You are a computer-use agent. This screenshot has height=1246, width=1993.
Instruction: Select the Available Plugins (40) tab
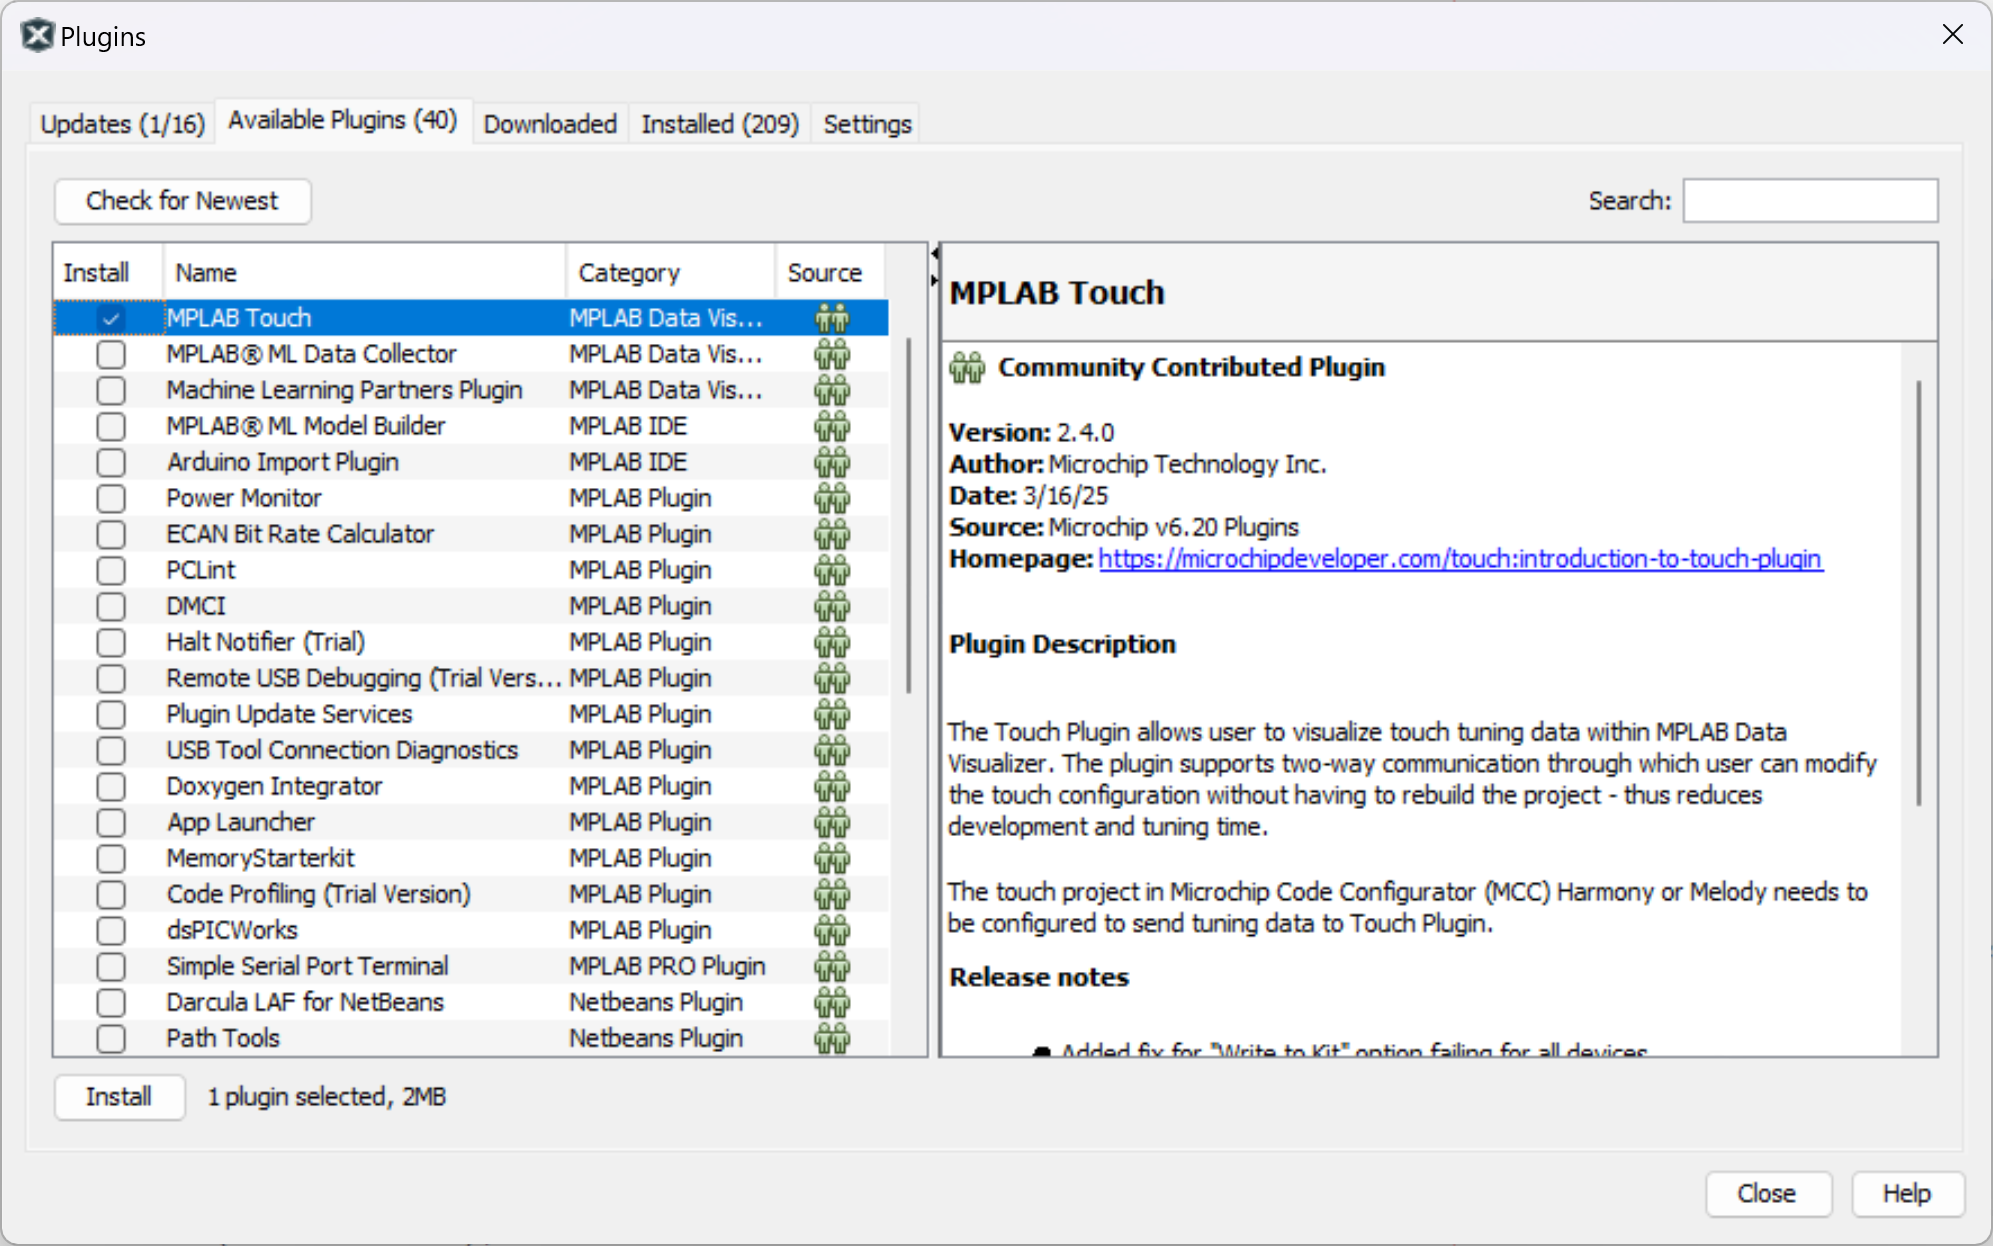tap(343, 121)
